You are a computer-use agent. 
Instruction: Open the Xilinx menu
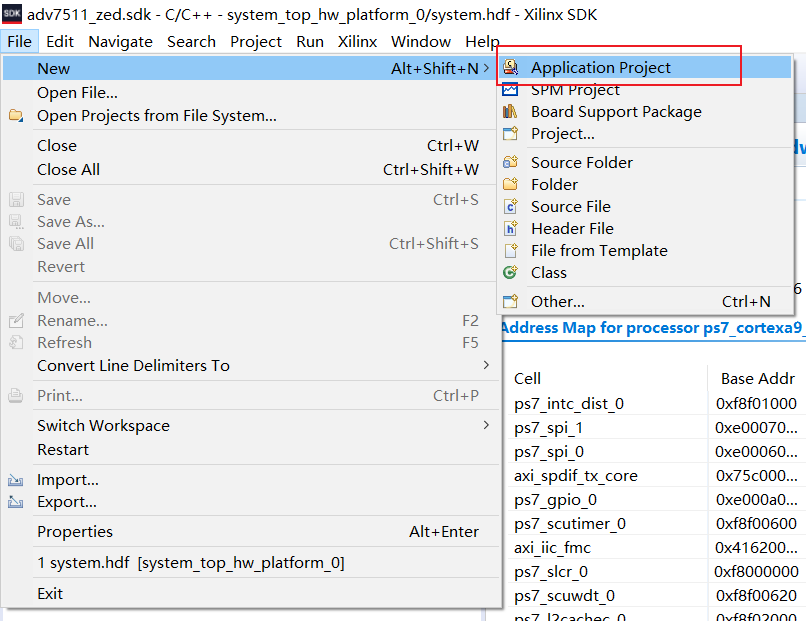coord(357,41)
